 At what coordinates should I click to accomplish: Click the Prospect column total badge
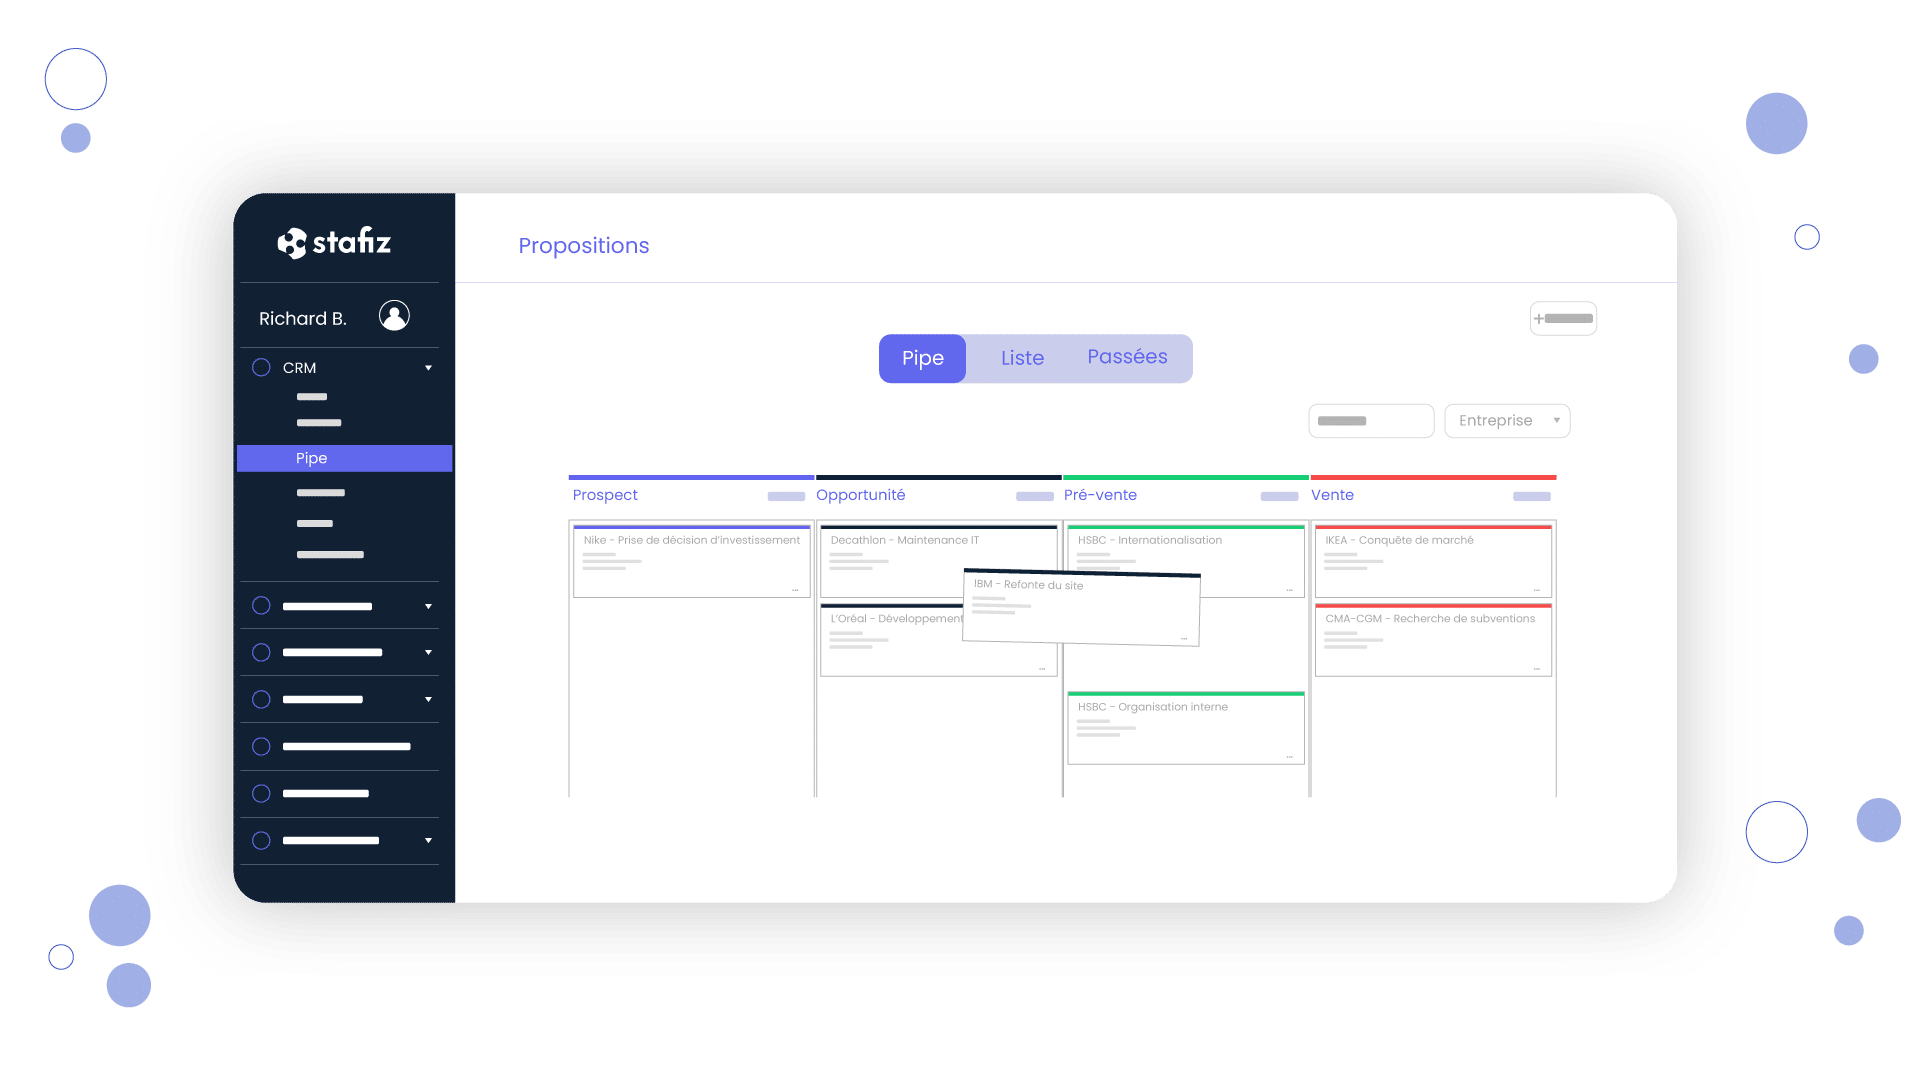point(786,496)
